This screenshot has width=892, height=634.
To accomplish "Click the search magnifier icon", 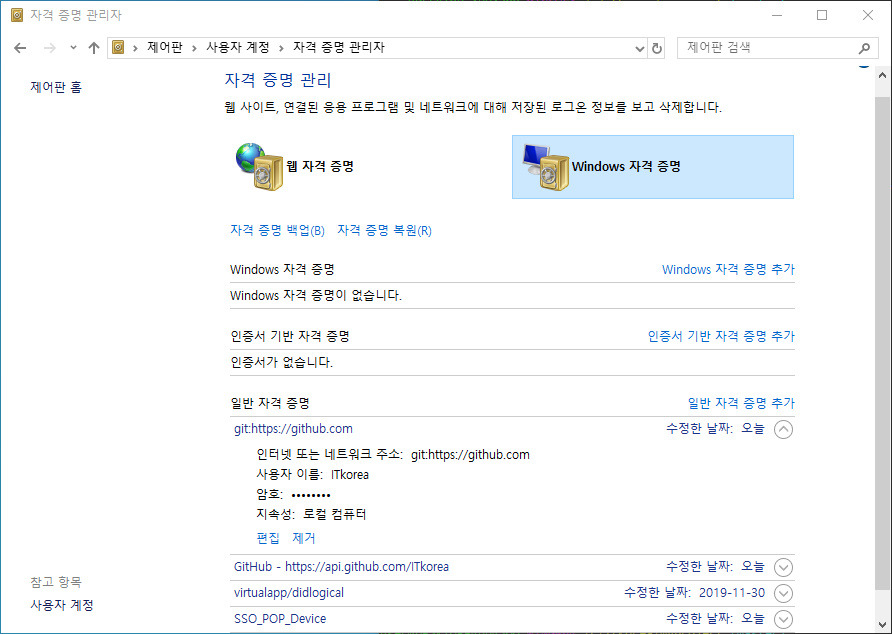I will (864, 48).
